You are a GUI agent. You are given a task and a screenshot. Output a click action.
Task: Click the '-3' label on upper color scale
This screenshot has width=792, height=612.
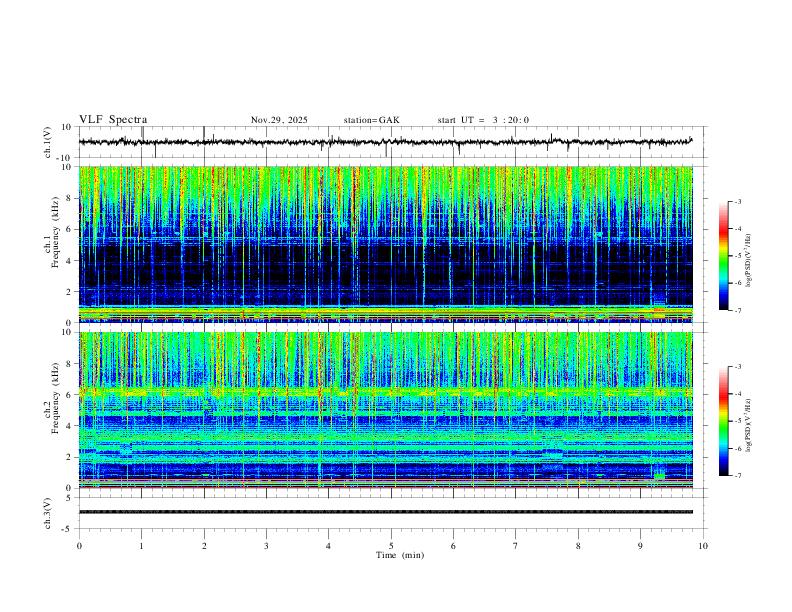pos(737,201)
